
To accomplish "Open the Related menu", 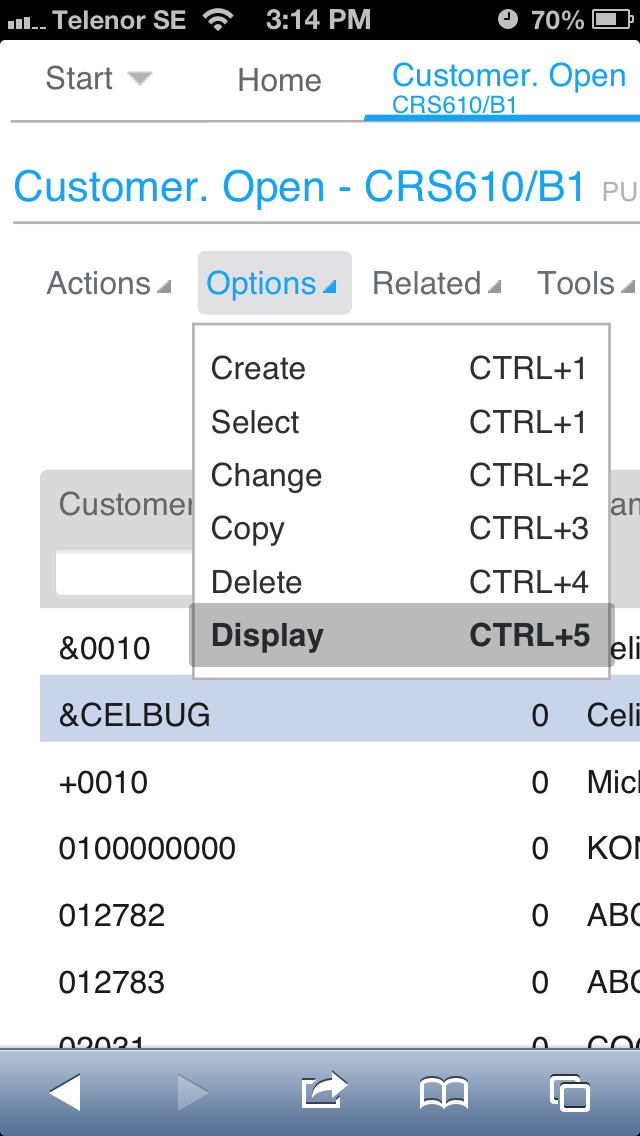I will tap(435, 283).
